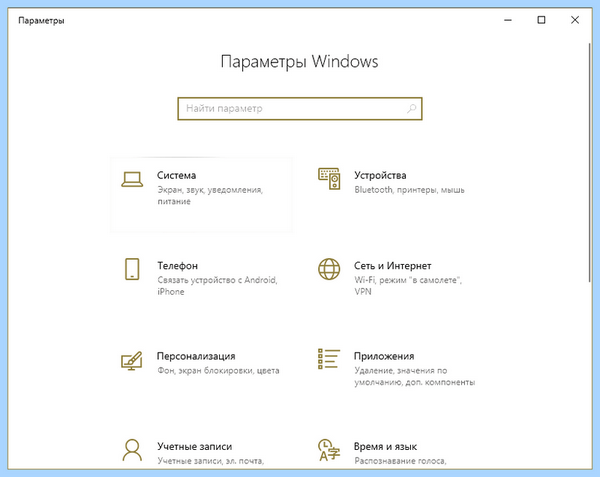Image resolution: width=600 pixels, height=477 pixels.
Task: Select the Учетные записи heading
Action: [194, 446]
